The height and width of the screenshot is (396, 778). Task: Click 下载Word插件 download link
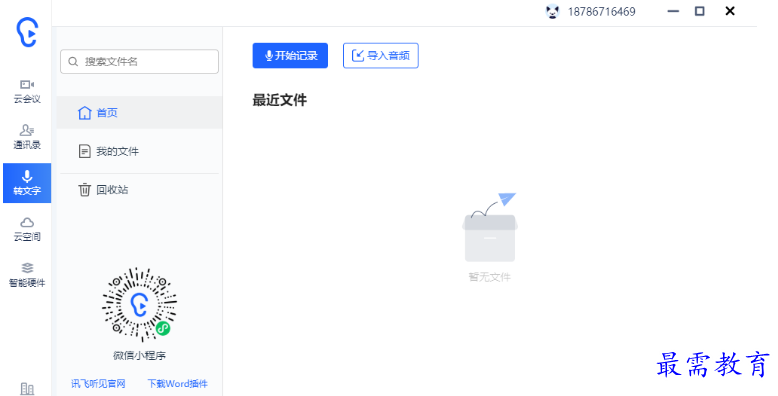pyautogui.click(x=178, y=384)
